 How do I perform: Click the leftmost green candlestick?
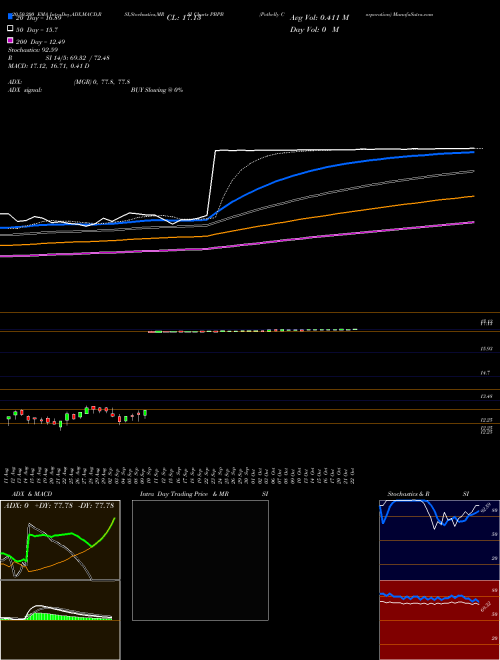[x=8, y=419]
